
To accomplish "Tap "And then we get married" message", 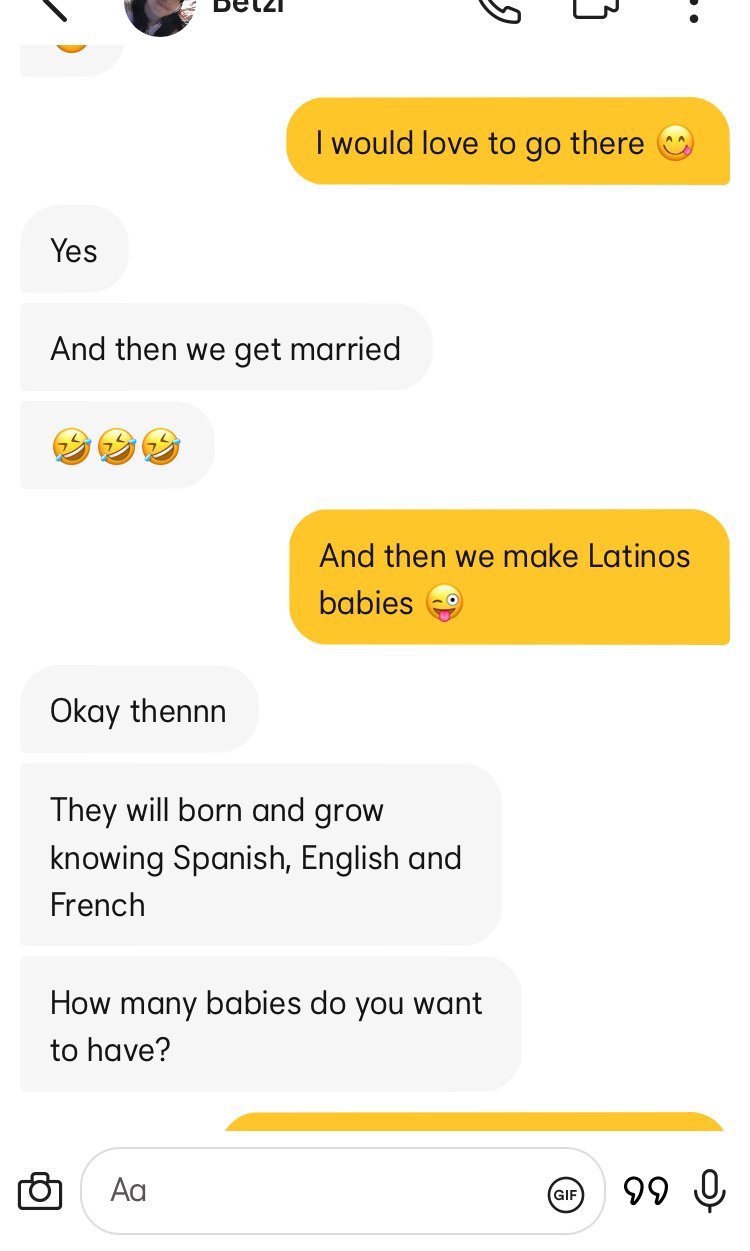I will [x=226, y=347].
